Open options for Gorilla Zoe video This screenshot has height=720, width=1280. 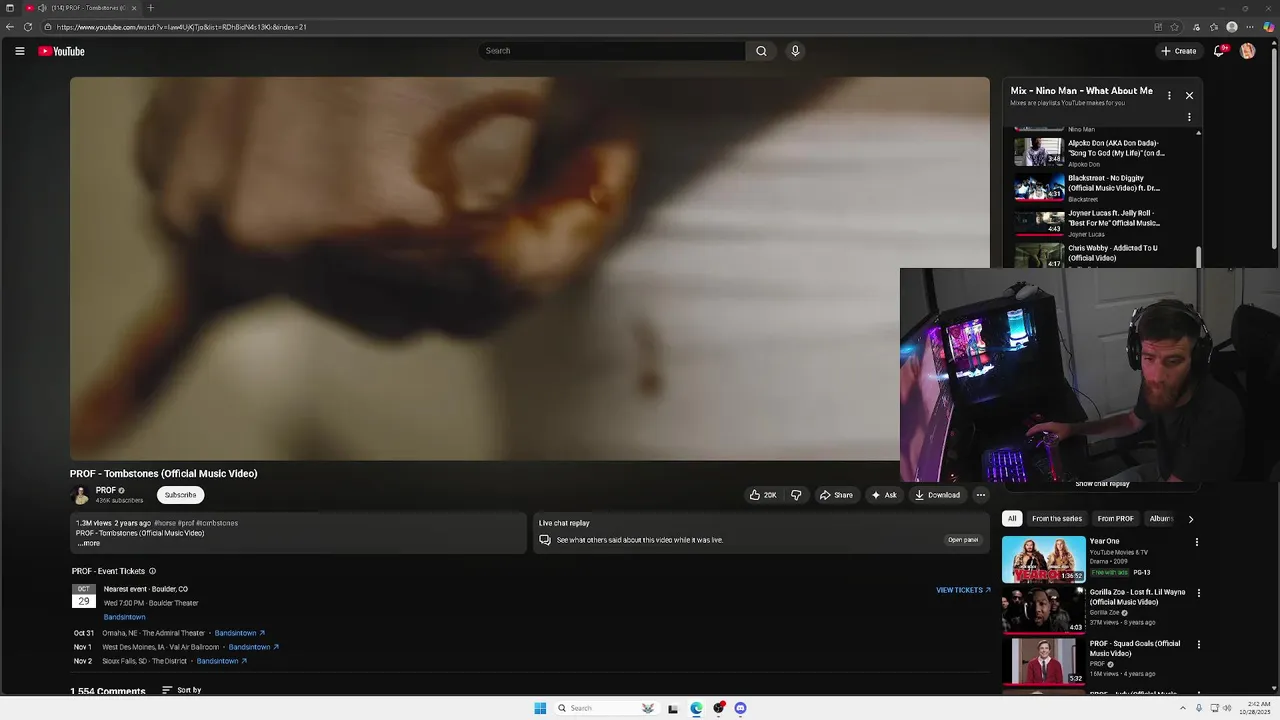tap(1199, 592)
